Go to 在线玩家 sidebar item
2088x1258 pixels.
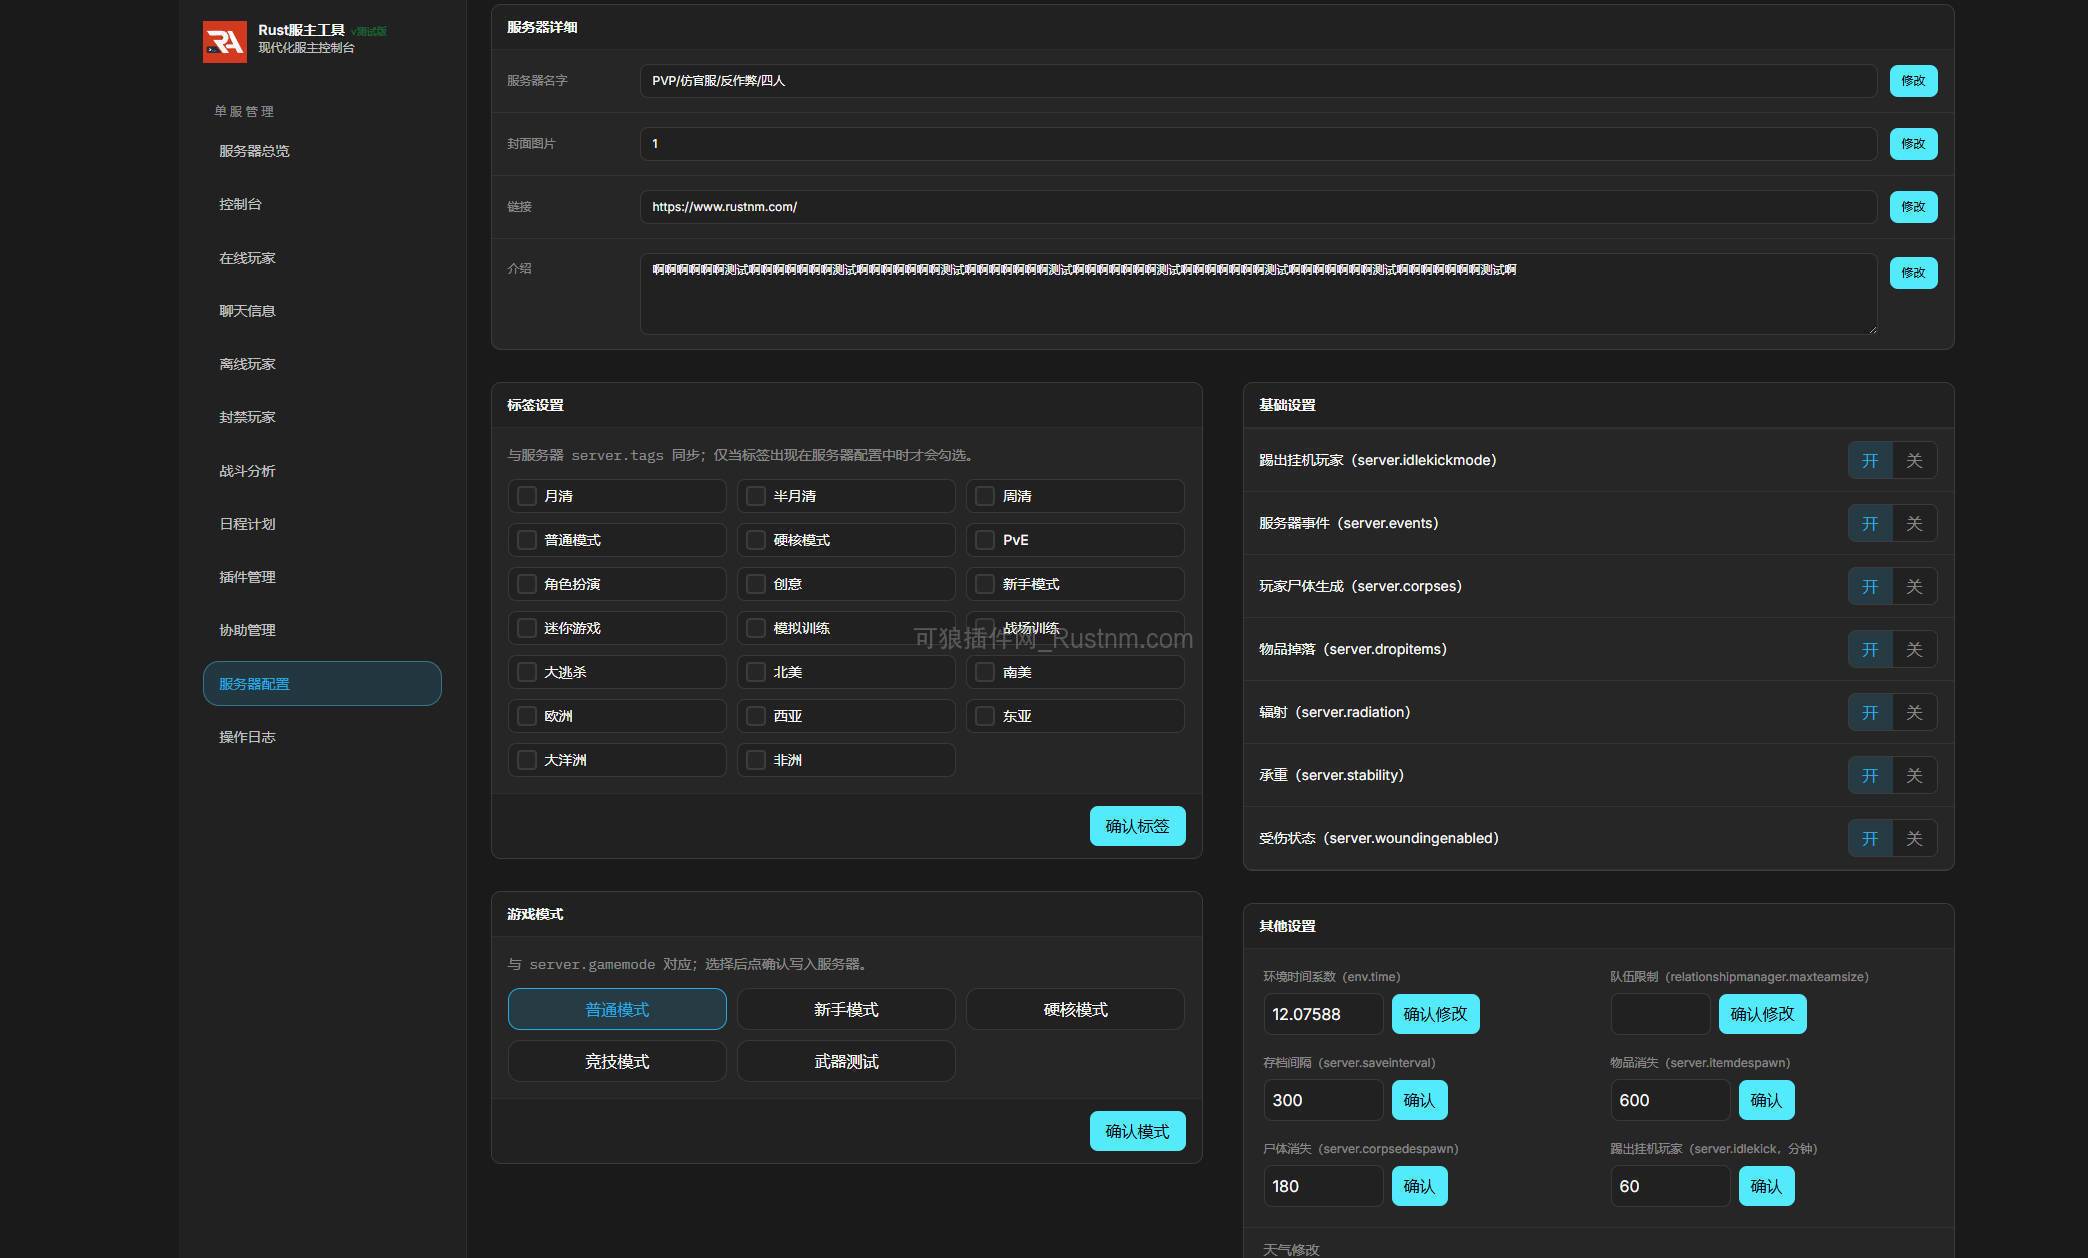[x=322, y=258]
